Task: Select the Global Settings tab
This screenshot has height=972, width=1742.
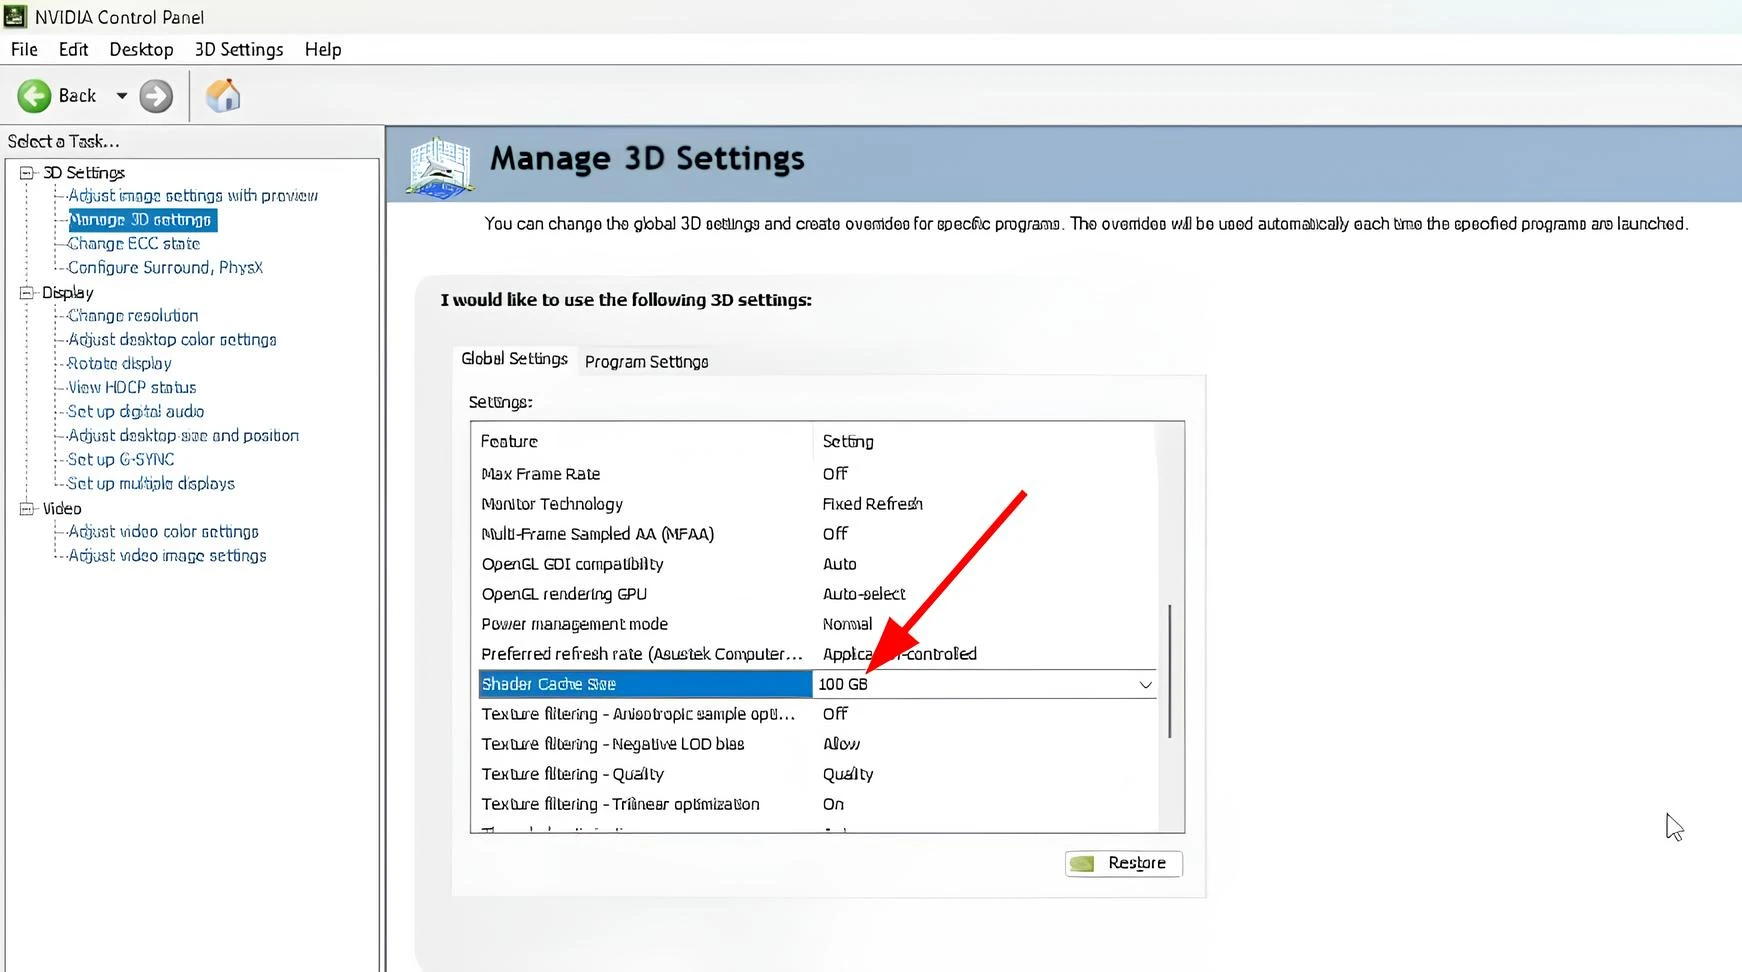Action: [x=514, y=359]
